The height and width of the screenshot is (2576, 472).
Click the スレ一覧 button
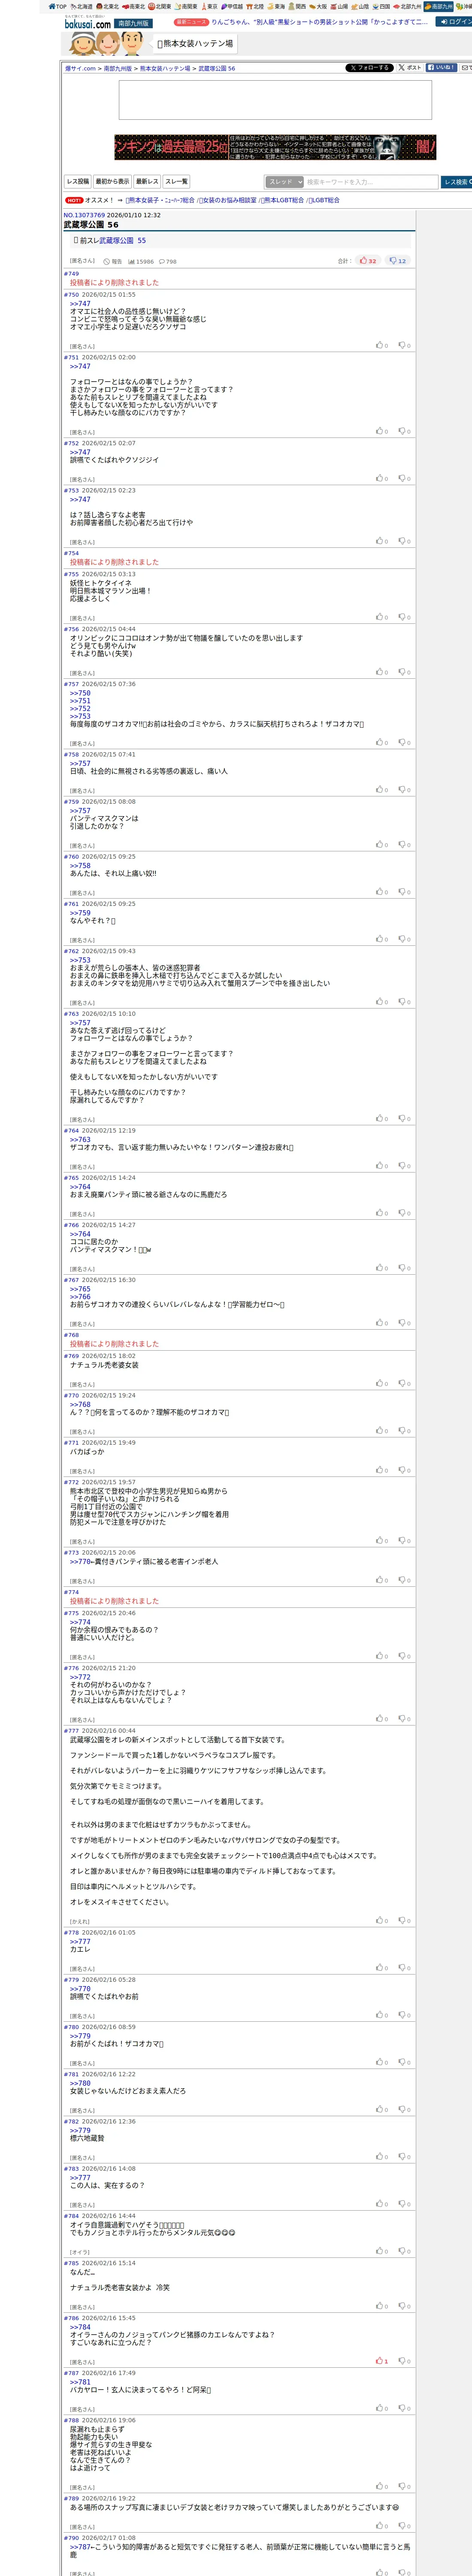176,182
